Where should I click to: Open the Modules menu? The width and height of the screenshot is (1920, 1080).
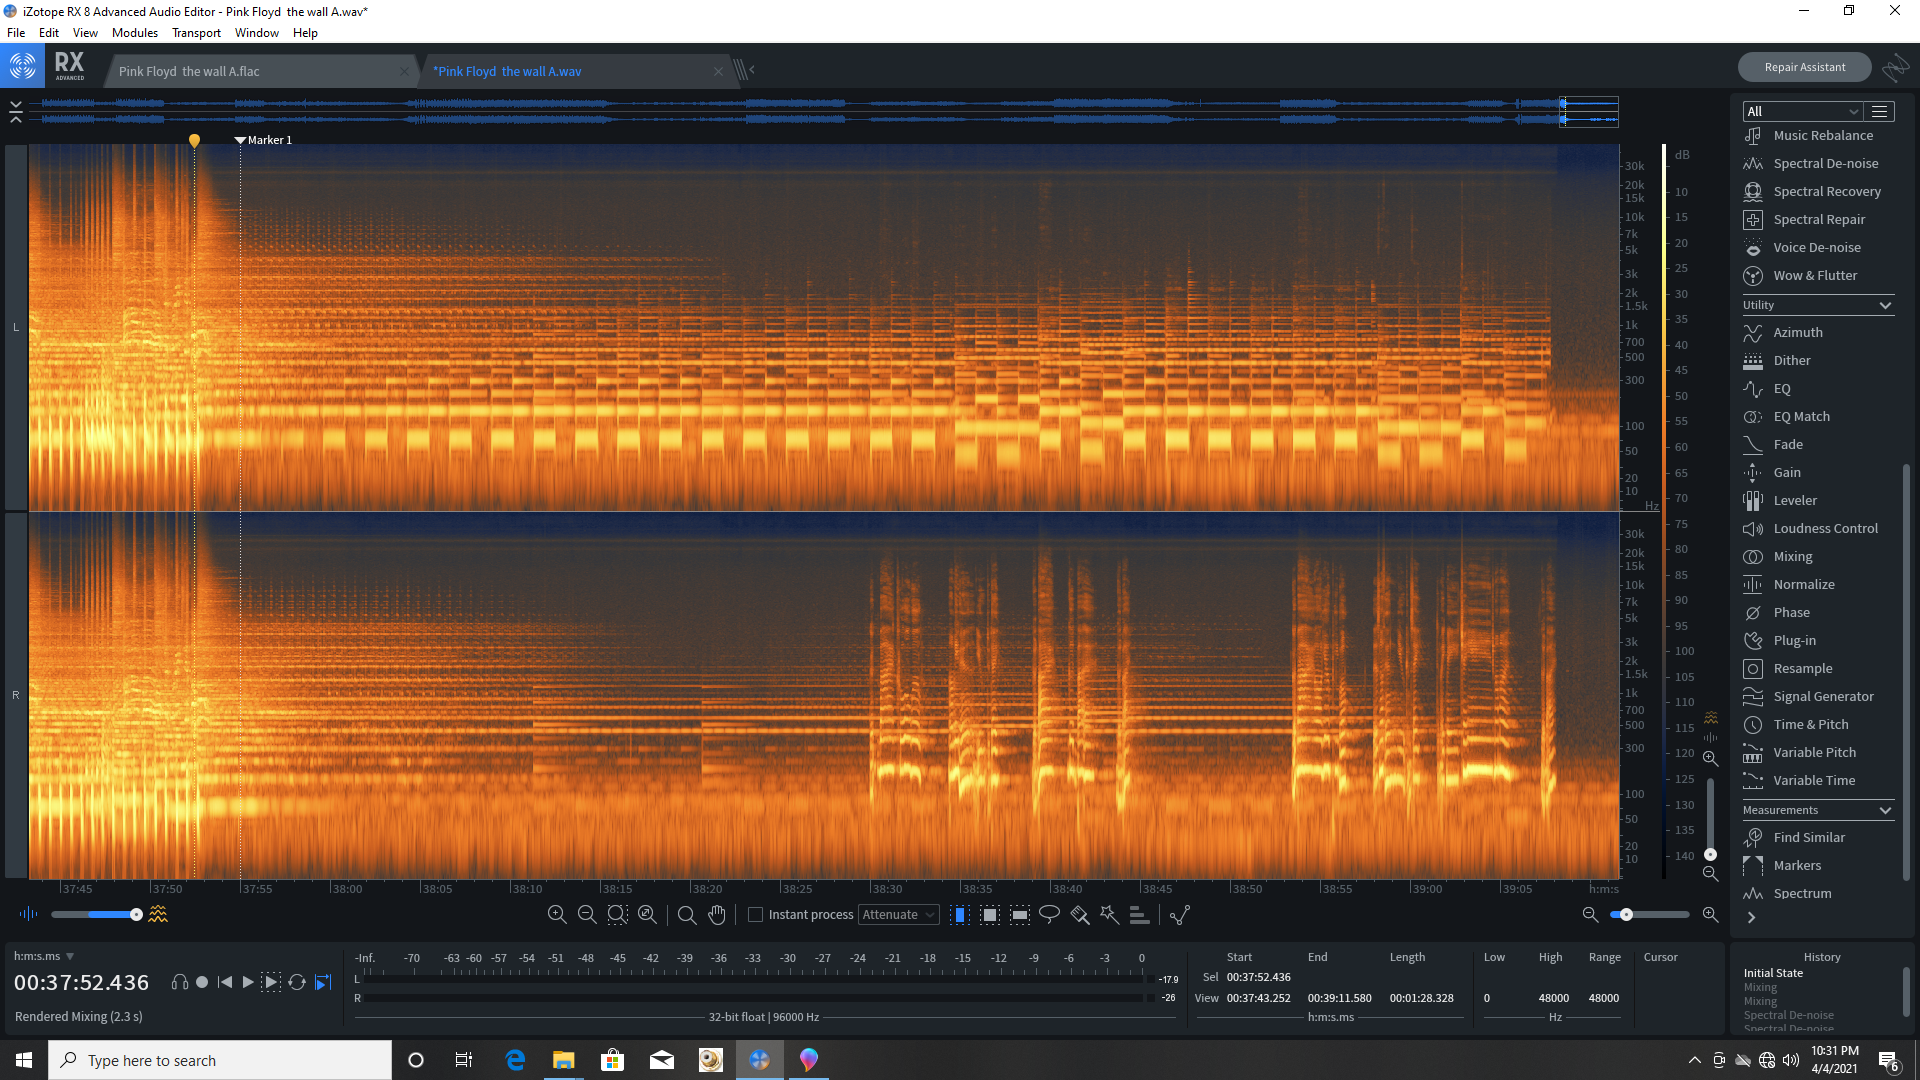coord(135,33)
